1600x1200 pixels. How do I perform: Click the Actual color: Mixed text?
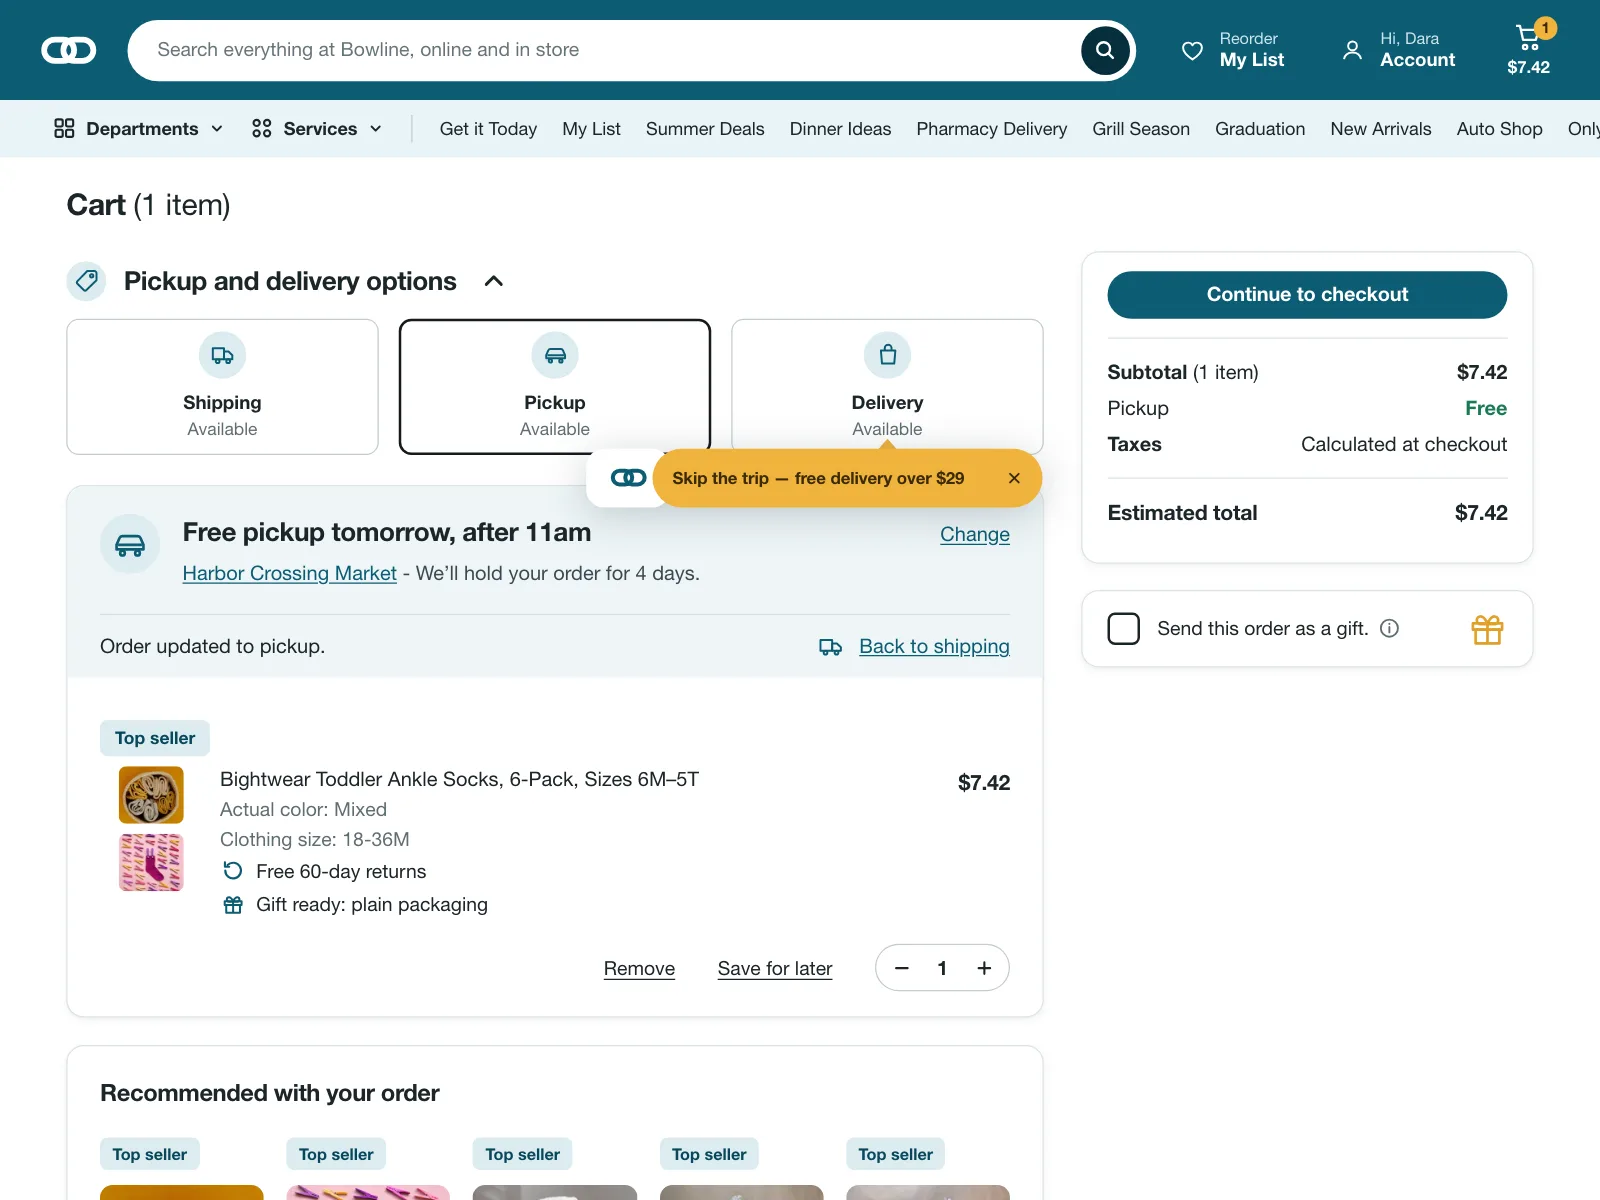pyautogui.click(x=303, y=809)
